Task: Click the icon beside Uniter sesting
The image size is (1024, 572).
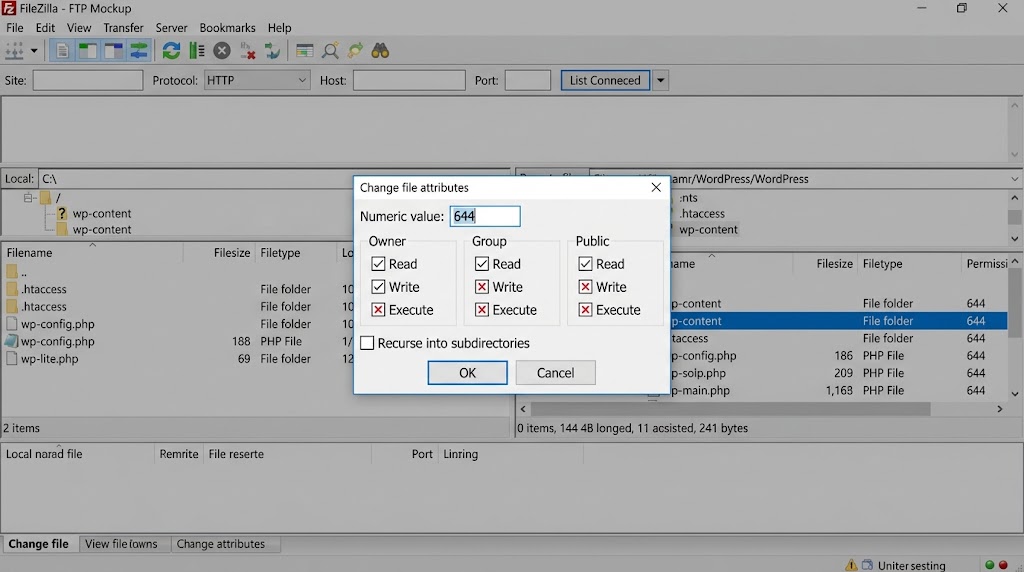Action: click(x=867, y=565)
